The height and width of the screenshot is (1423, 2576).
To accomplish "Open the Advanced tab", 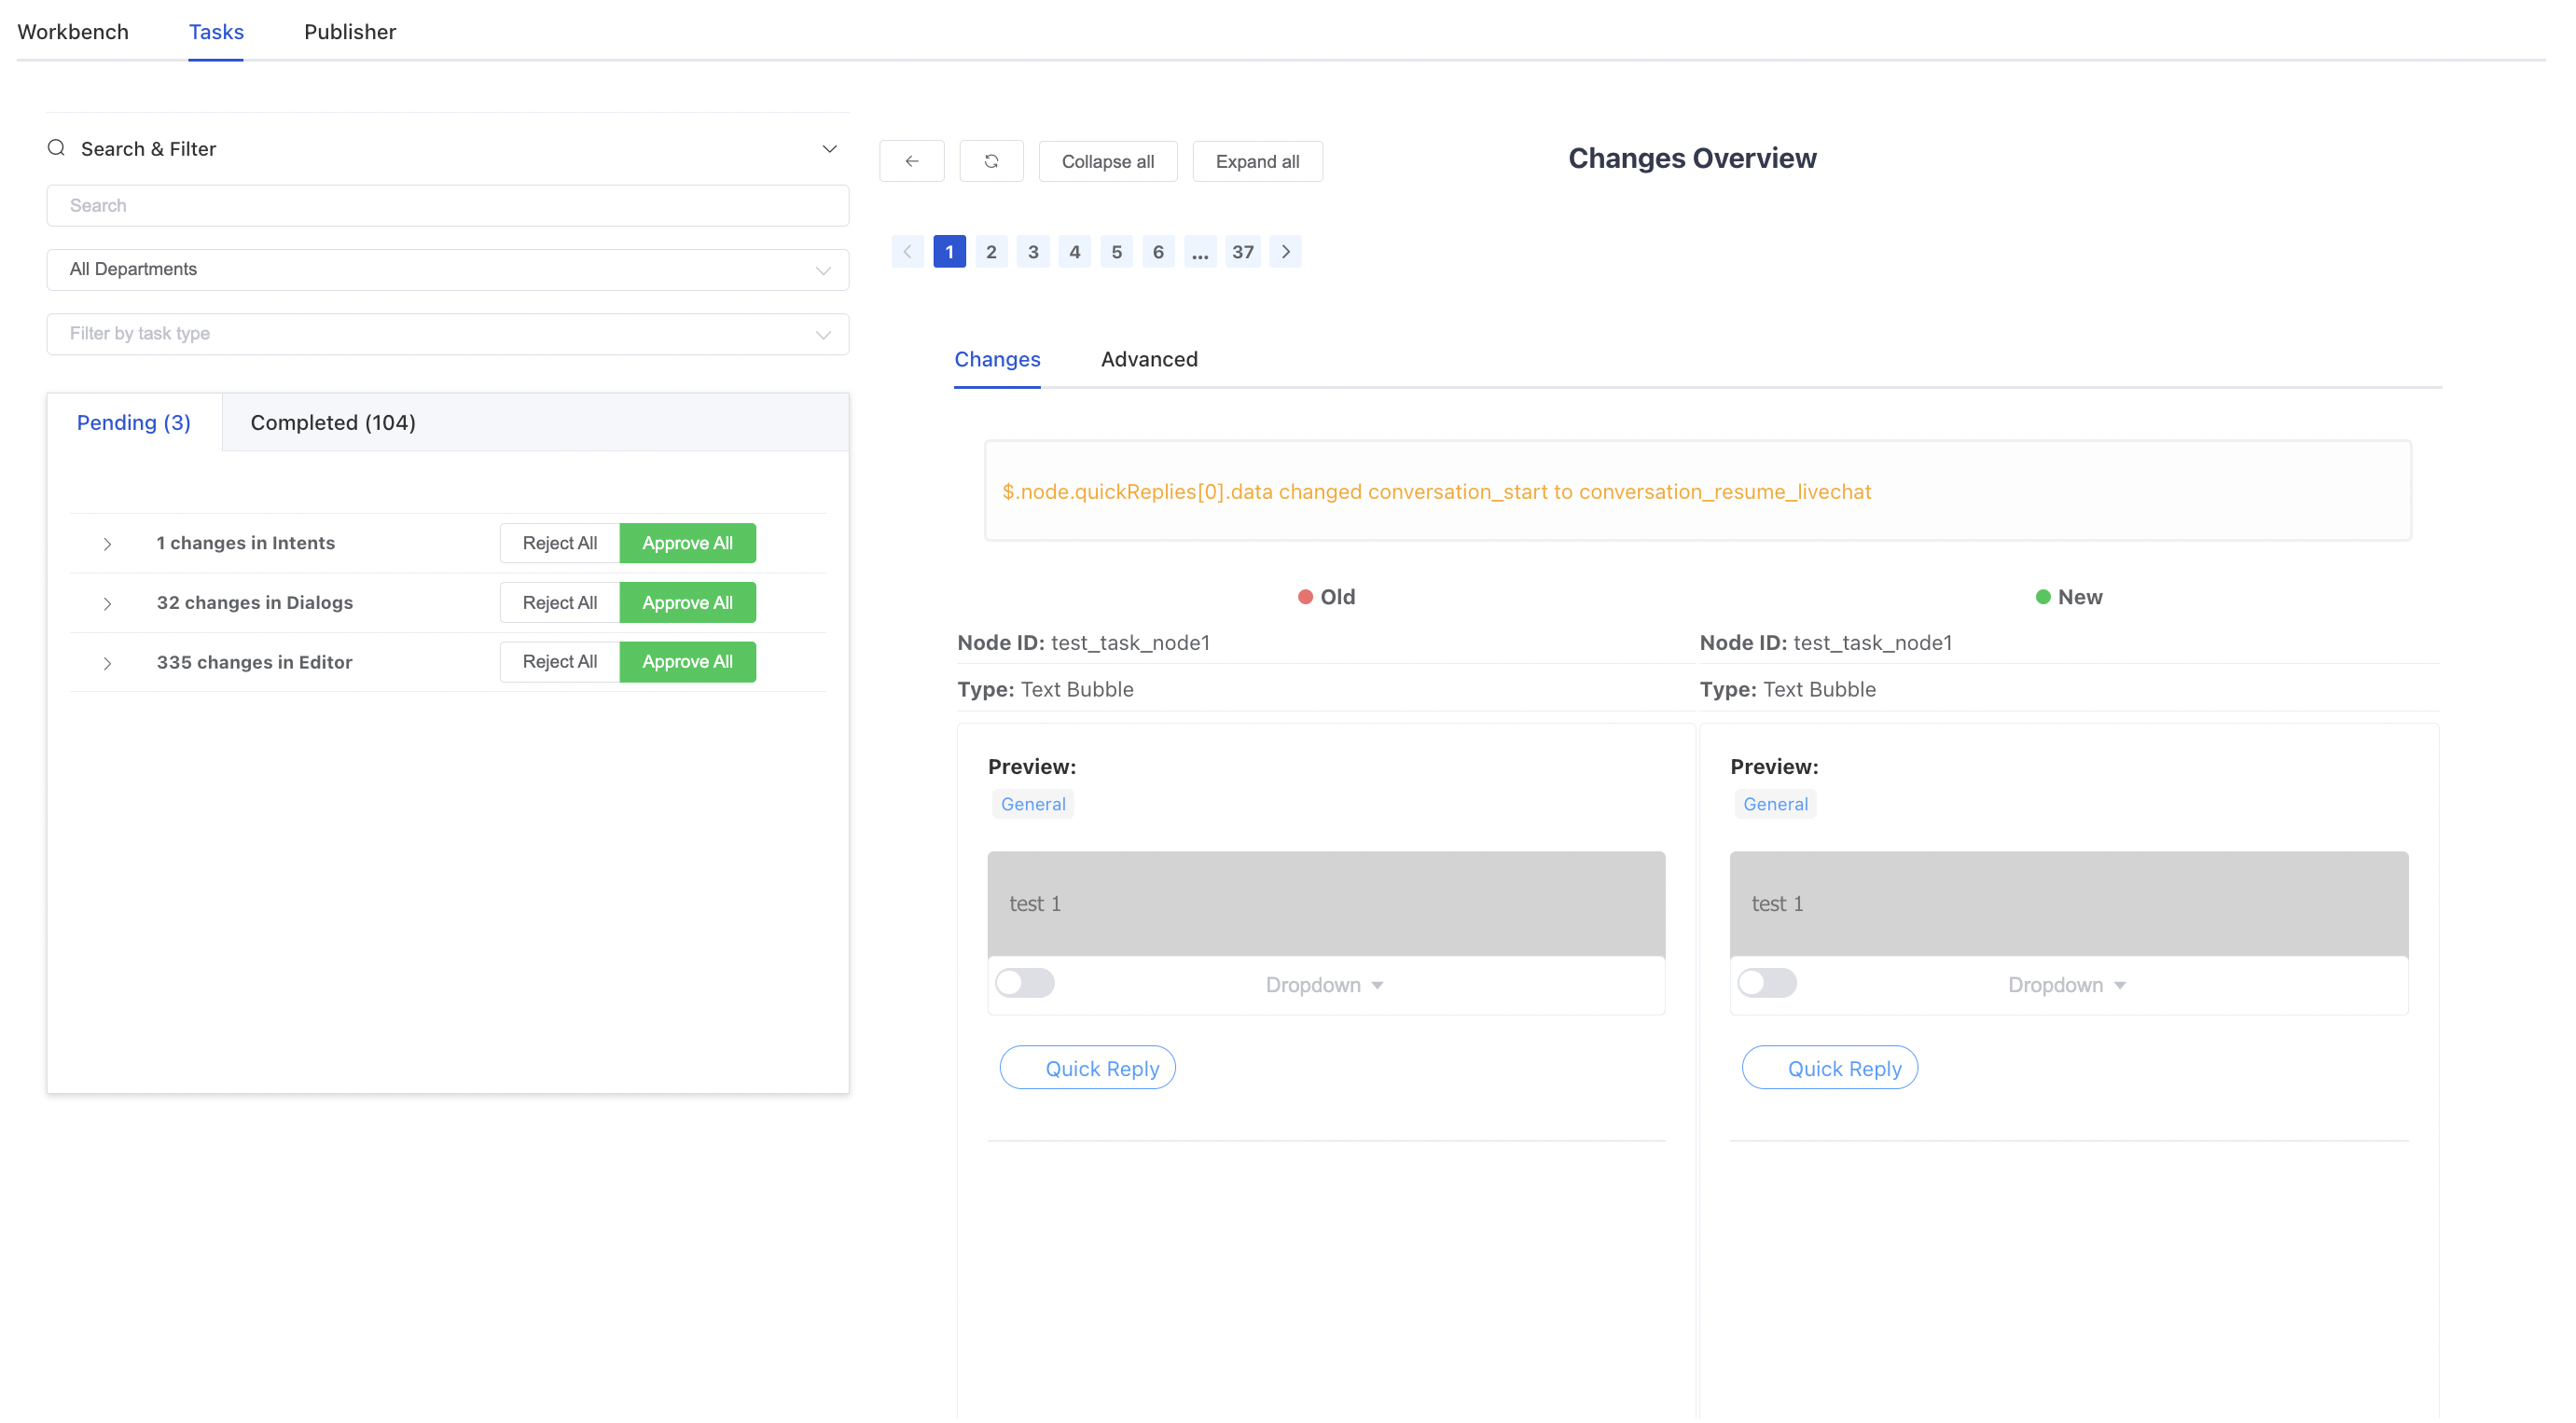I will pos(1148,359).
